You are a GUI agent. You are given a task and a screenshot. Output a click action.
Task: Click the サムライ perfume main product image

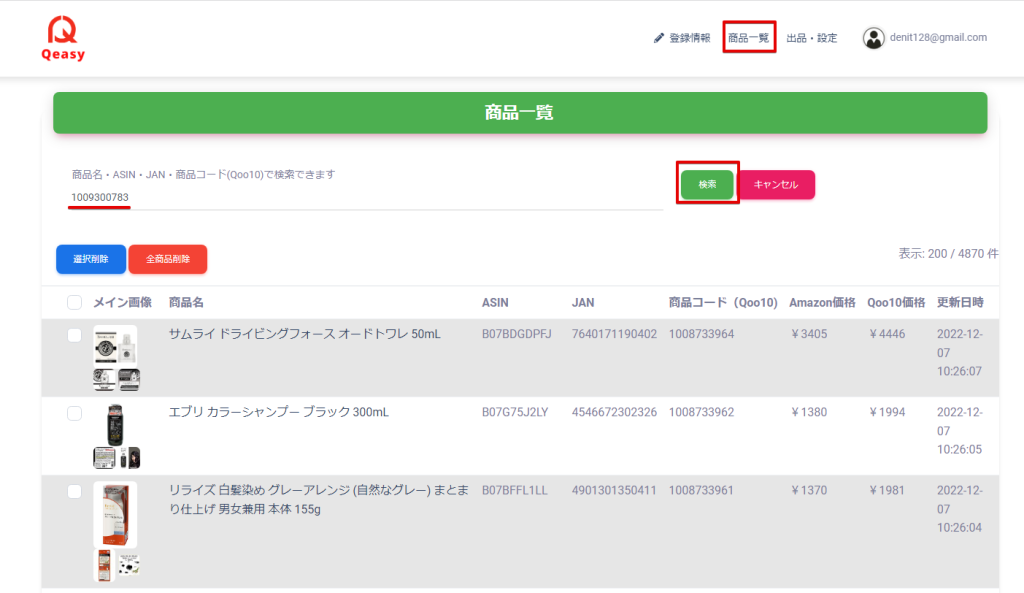[x=115, y=345]
